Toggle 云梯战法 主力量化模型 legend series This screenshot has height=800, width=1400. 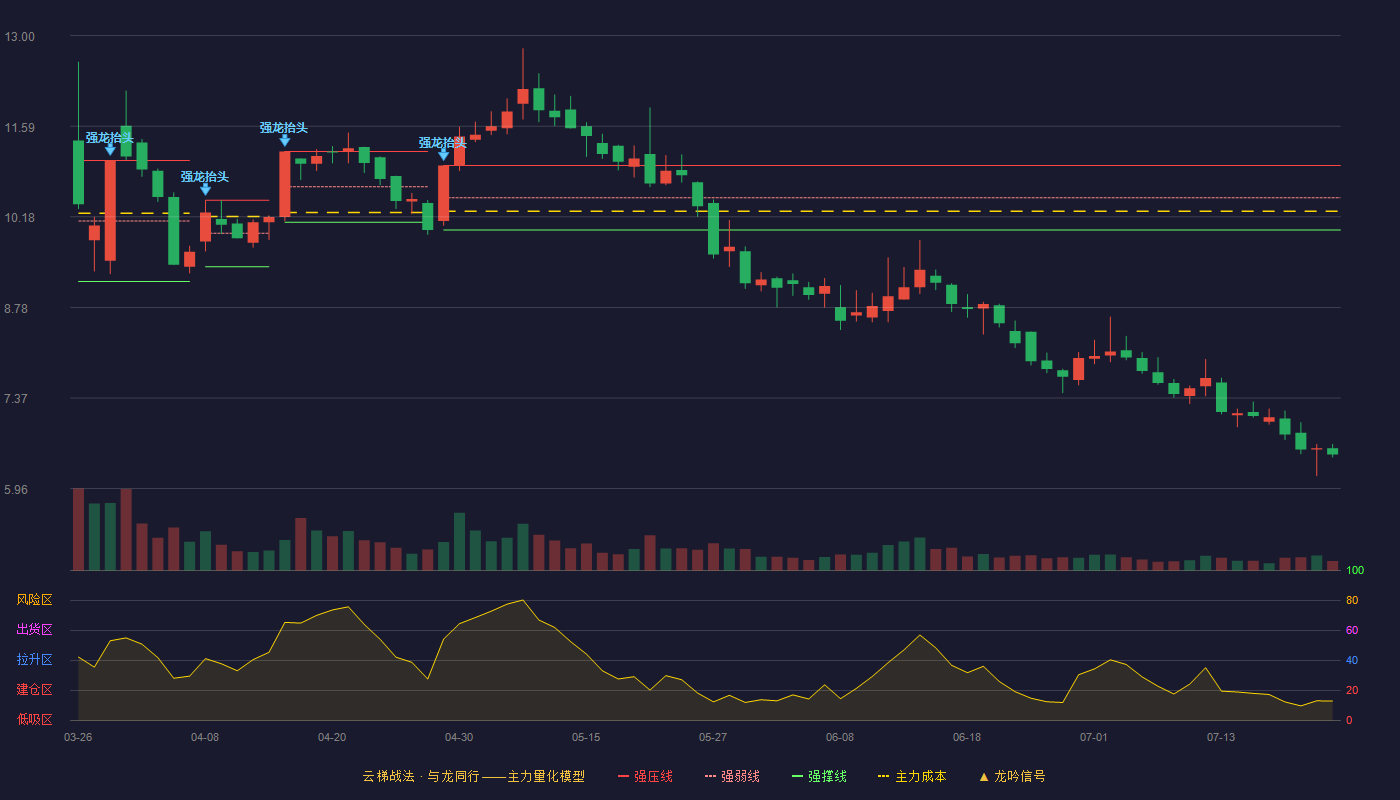(473, 776)
